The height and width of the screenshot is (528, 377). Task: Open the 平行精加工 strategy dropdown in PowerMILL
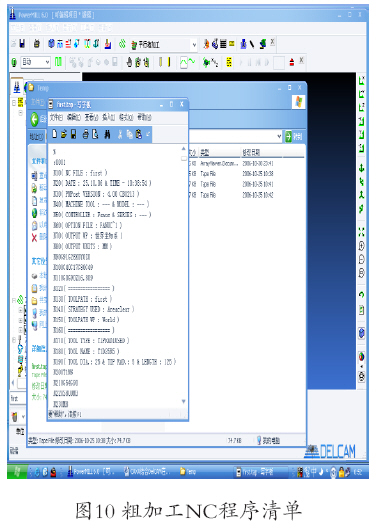[x=194, y=45]
